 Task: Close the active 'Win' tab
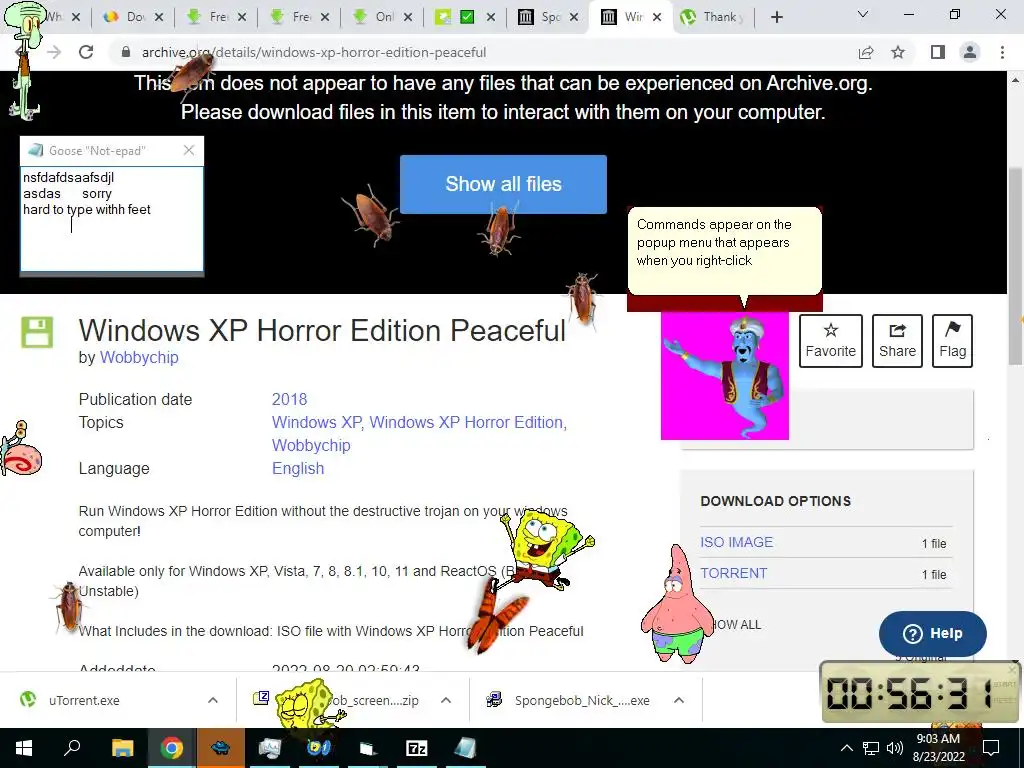(657, 17)
